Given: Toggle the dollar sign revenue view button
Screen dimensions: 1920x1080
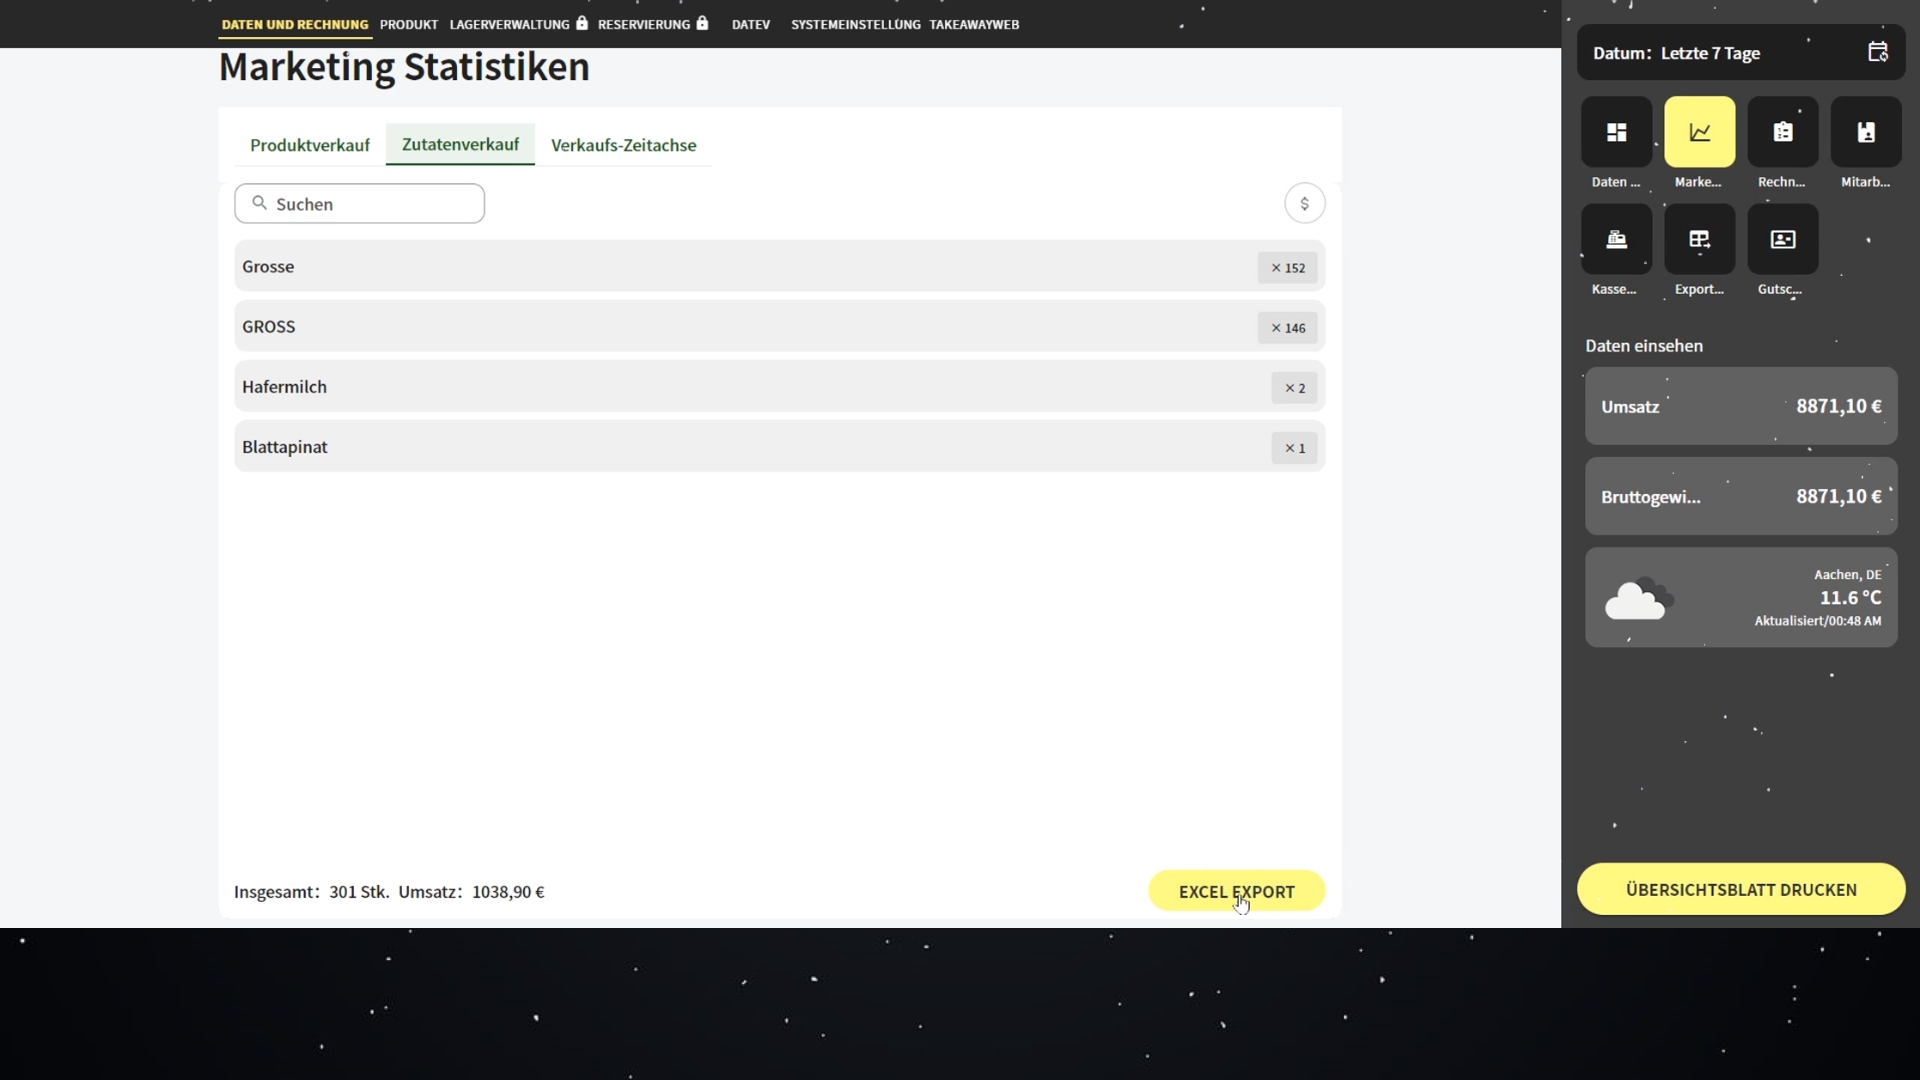Looking at the screenshot, I should 1304,204.
